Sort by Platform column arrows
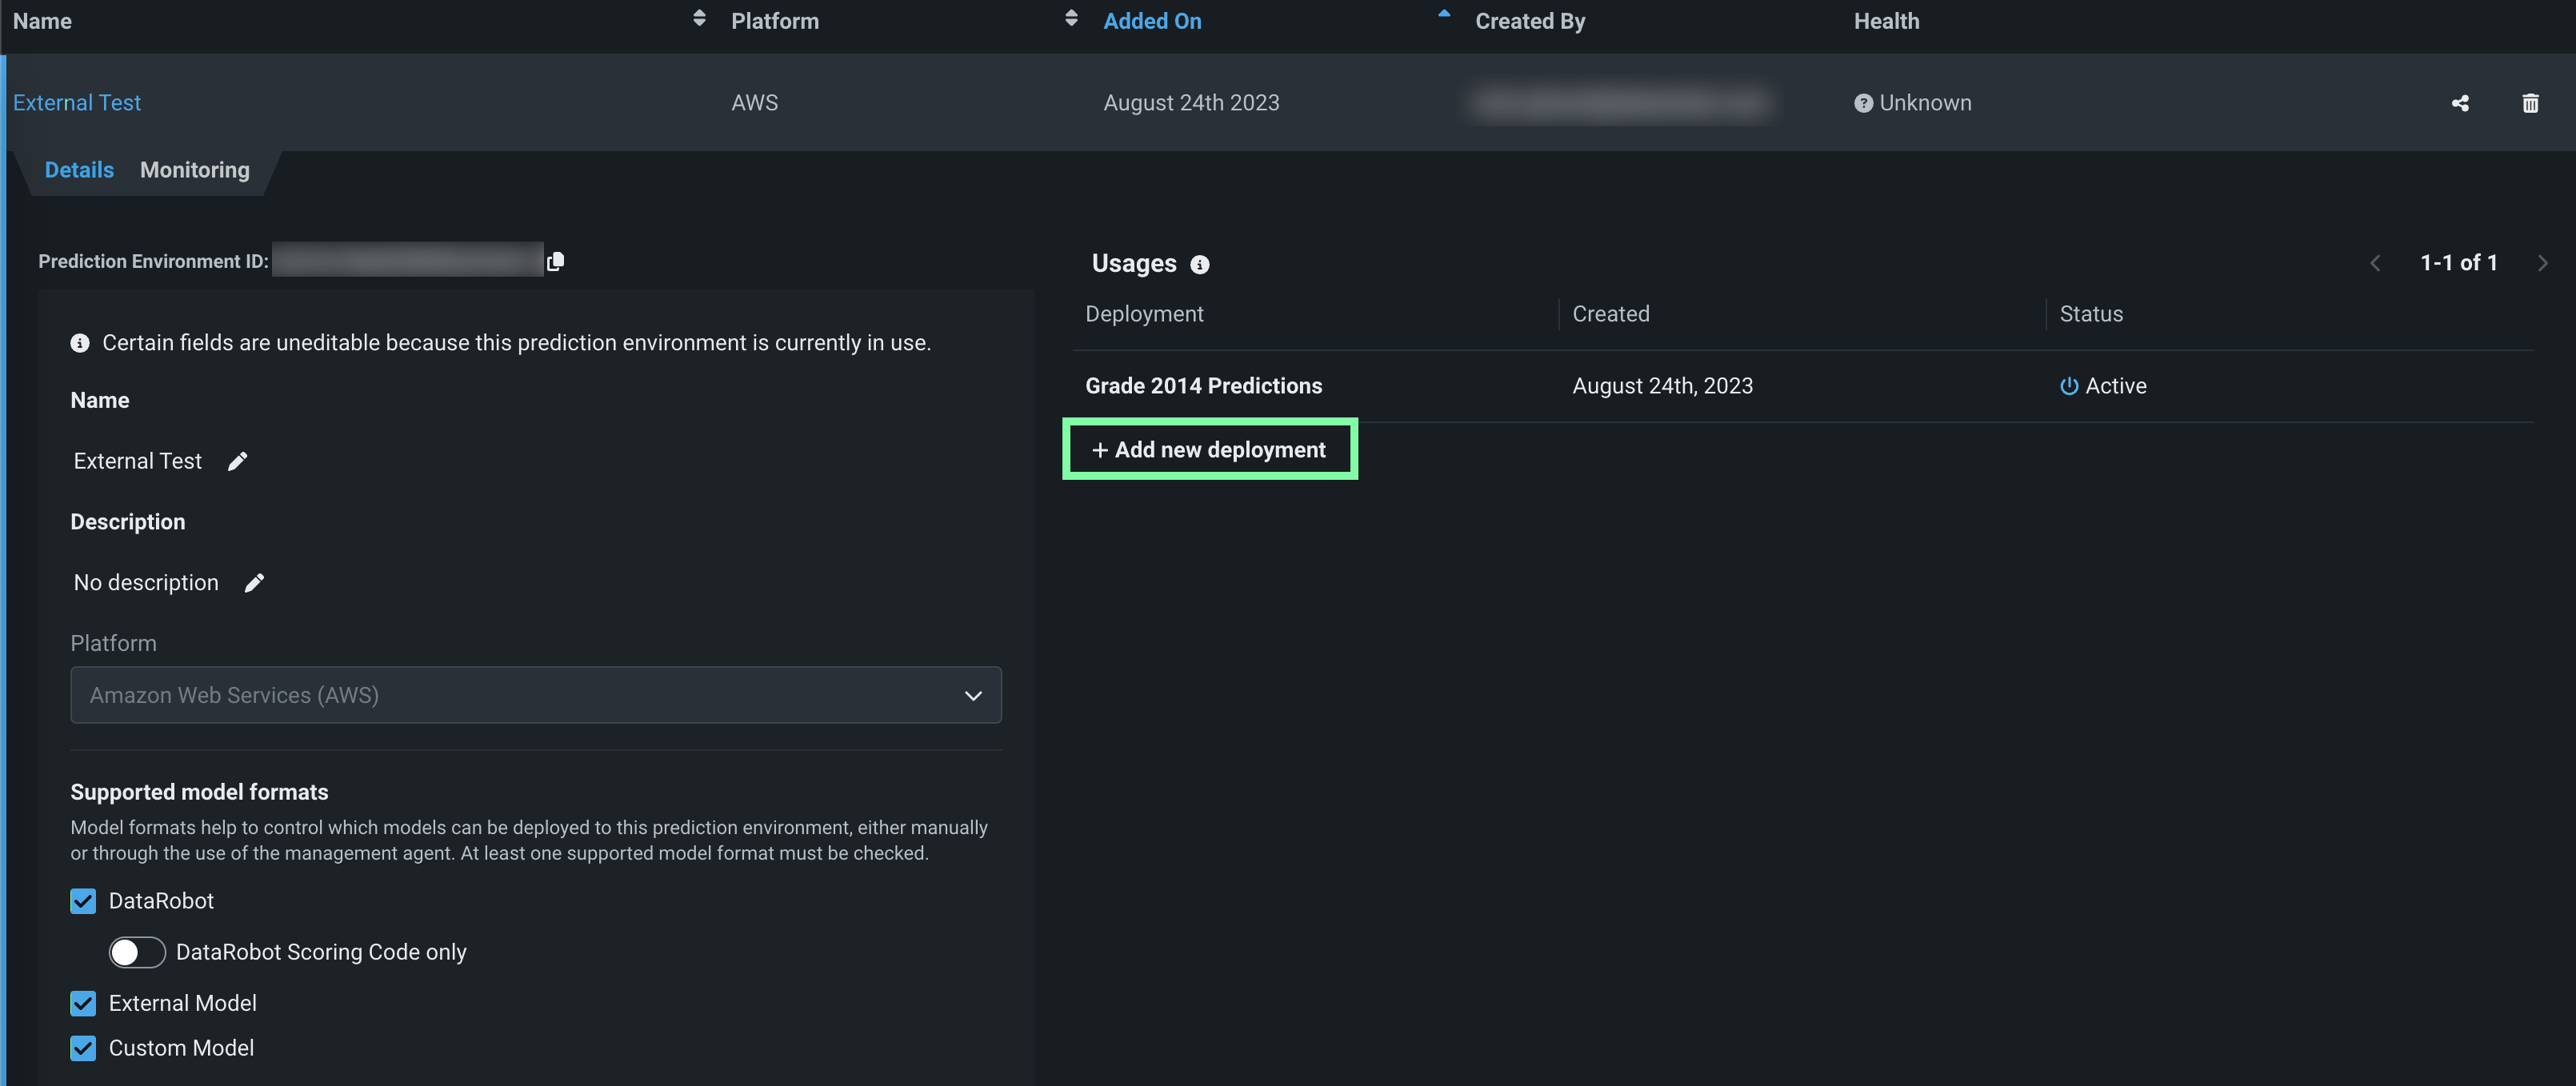Viewport: 2576px width, 1086px height. pos(1071,18)
